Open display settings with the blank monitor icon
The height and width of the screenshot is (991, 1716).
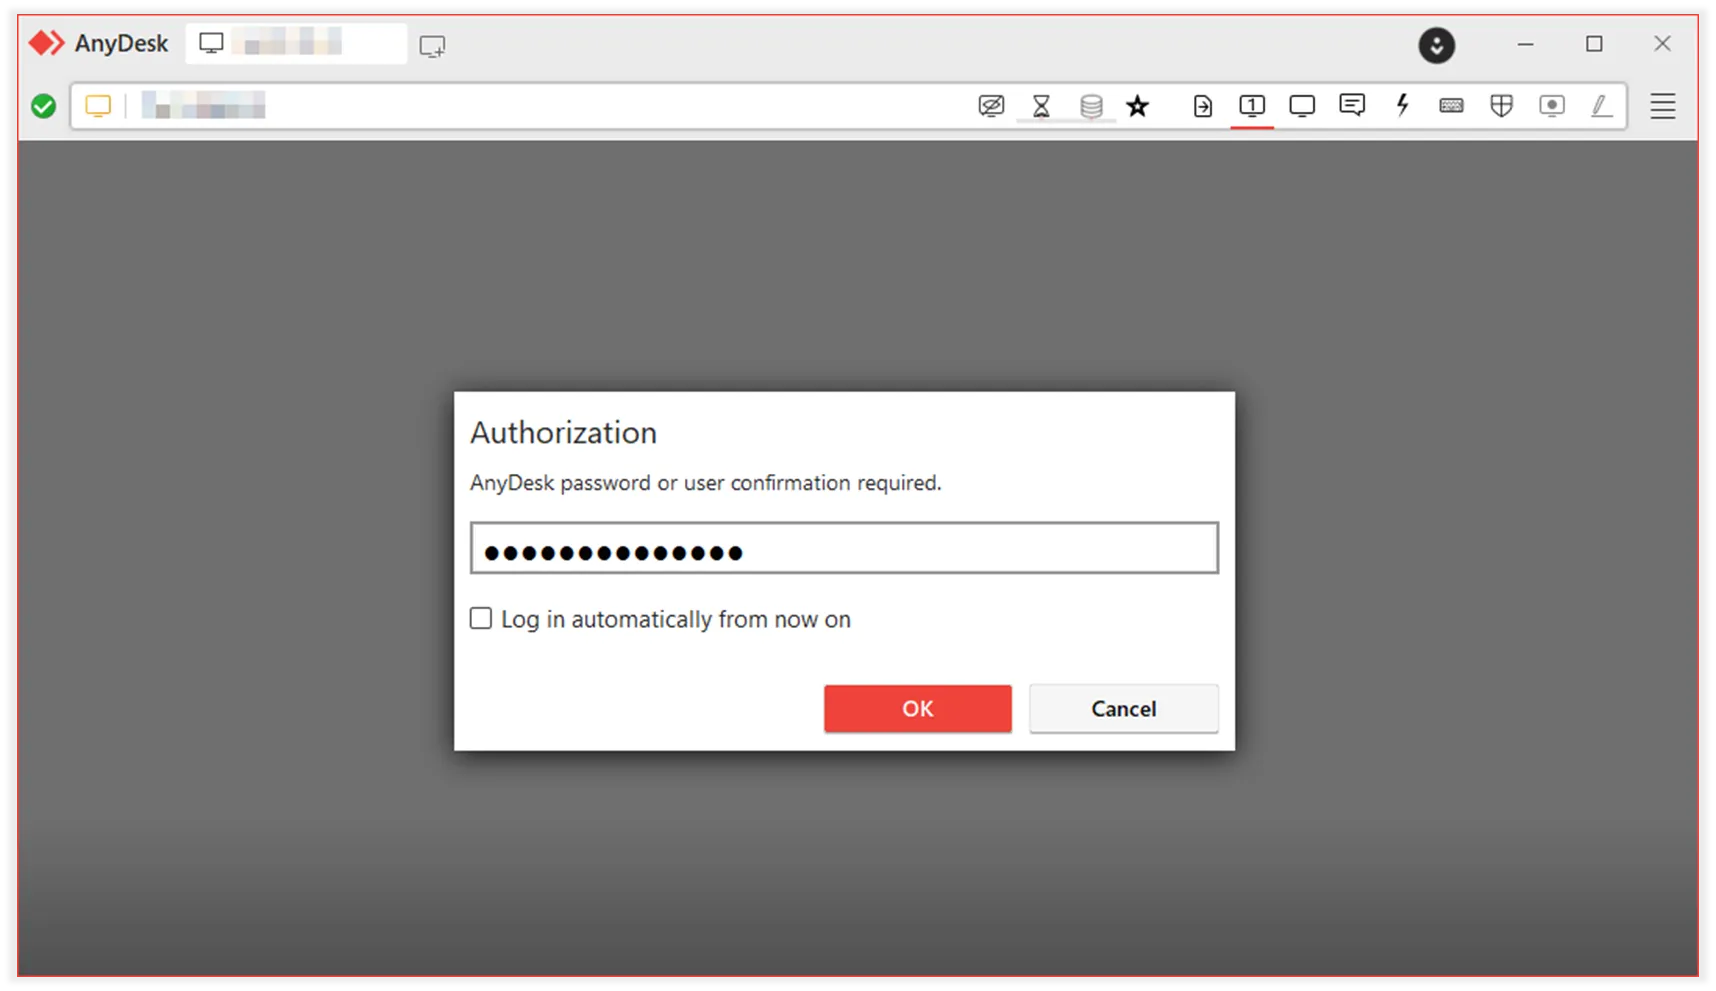pos(1301,106)
